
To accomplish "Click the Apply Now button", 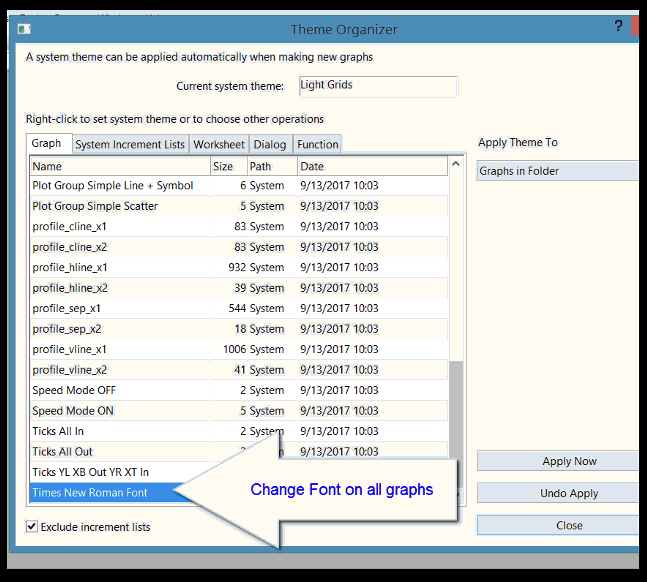I will (558, 461).
